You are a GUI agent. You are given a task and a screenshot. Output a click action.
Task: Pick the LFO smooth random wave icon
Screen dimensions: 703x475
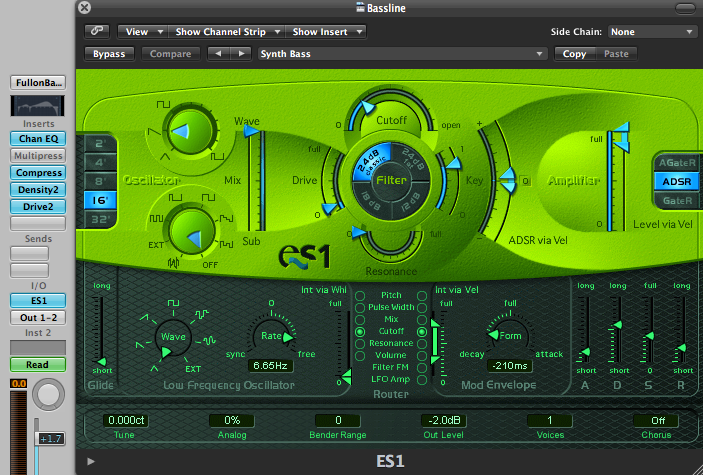209,340
